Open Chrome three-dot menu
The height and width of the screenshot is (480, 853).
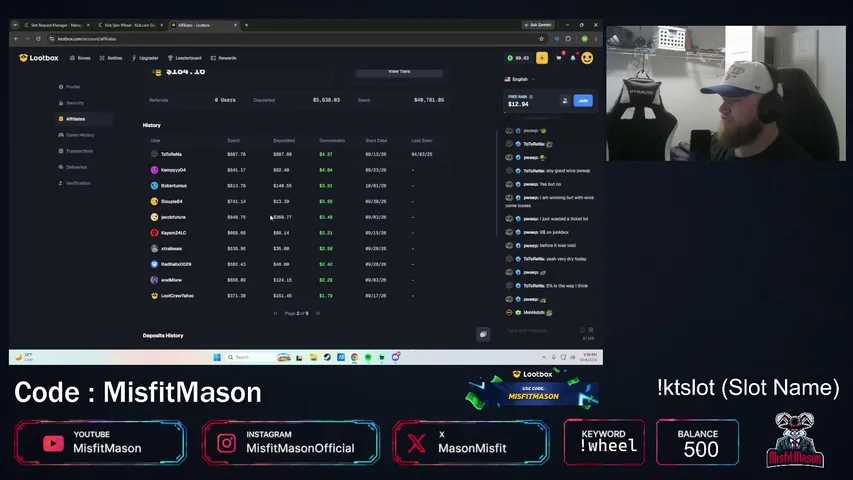coord(596,39)
